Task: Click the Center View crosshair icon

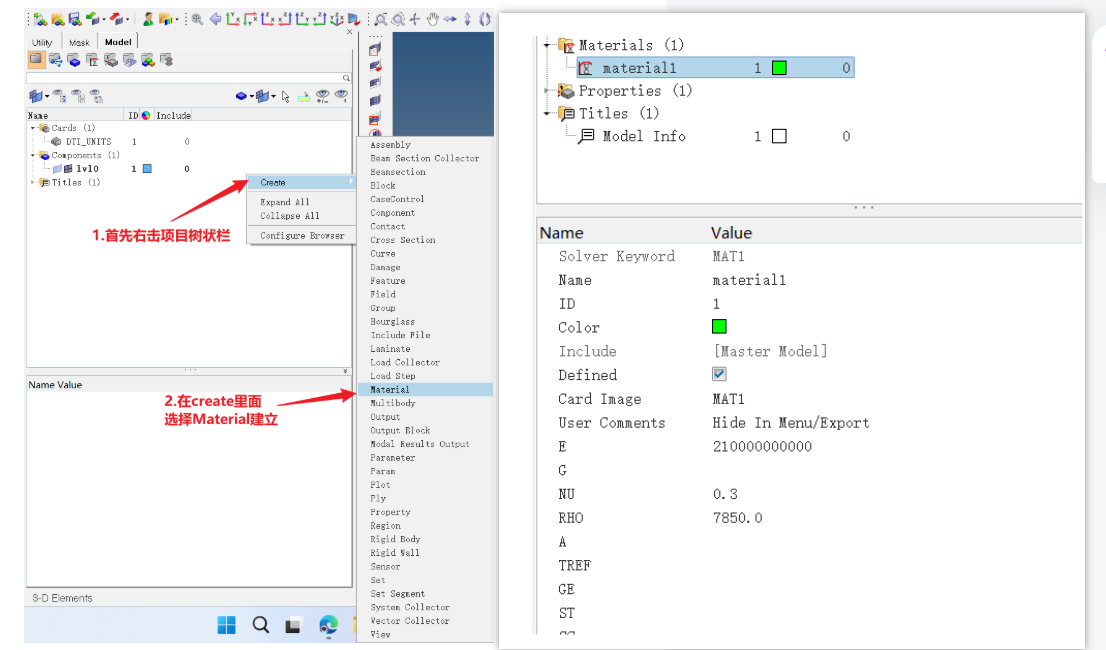Action: [x=415, y=20]
